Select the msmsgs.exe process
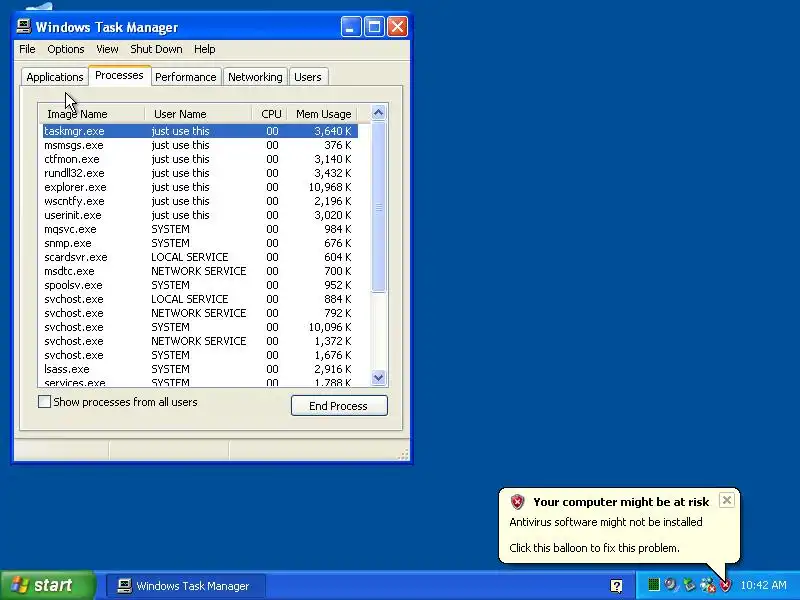This screenshot has width=800, height=600. coord(200,145)
